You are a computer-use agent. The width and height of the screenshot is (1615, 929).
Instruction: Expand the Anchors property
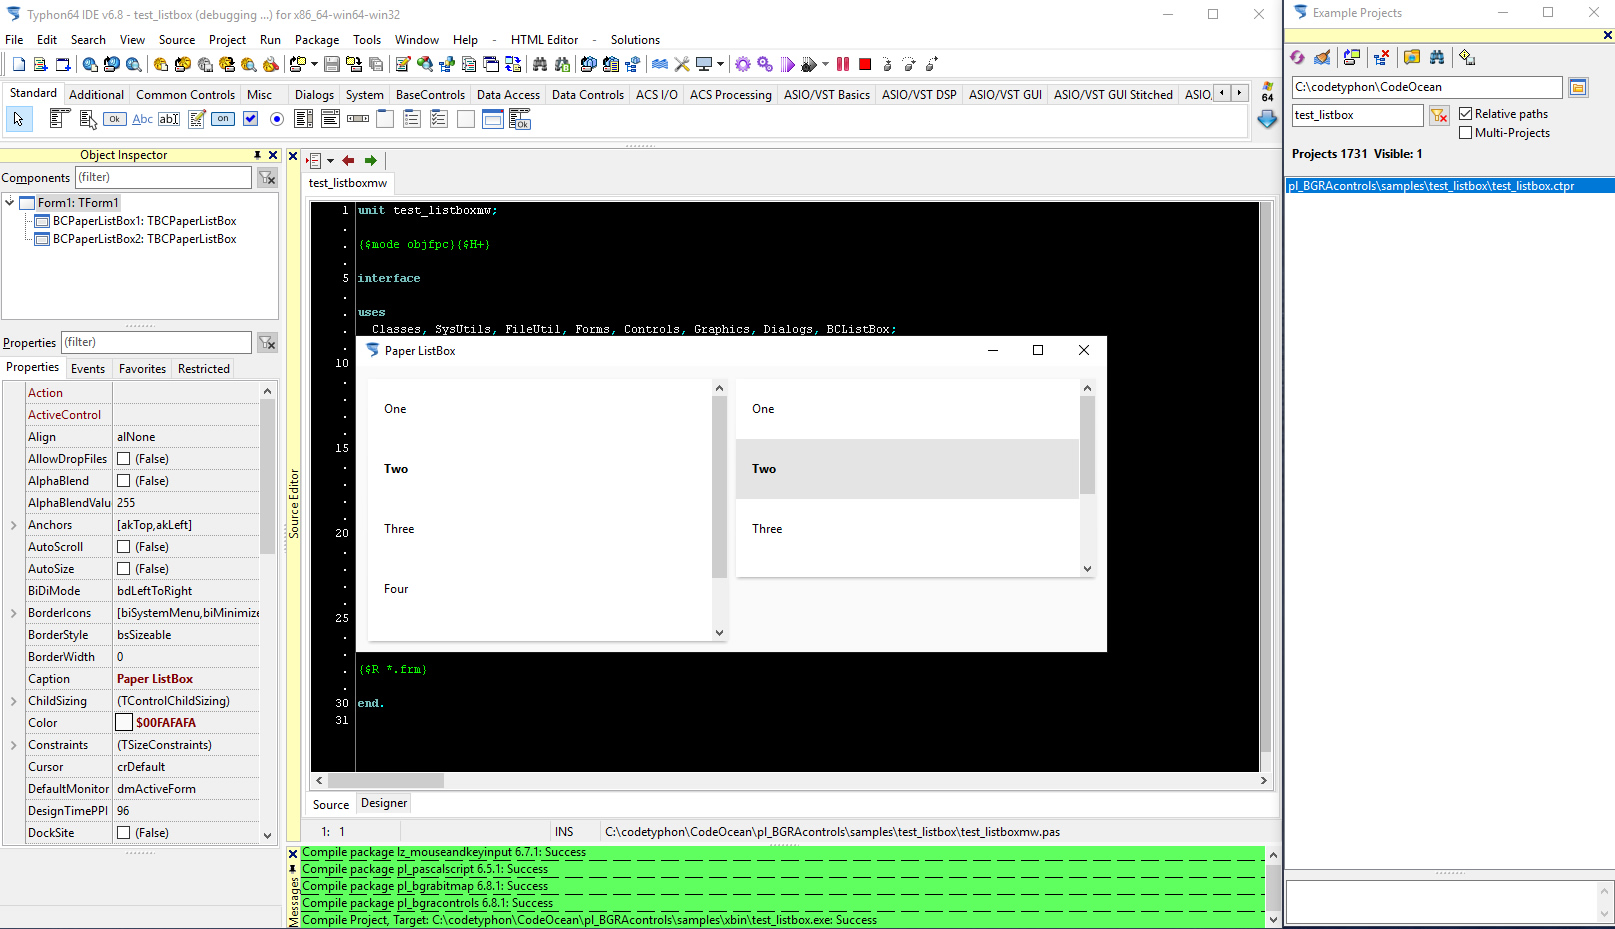14,525
